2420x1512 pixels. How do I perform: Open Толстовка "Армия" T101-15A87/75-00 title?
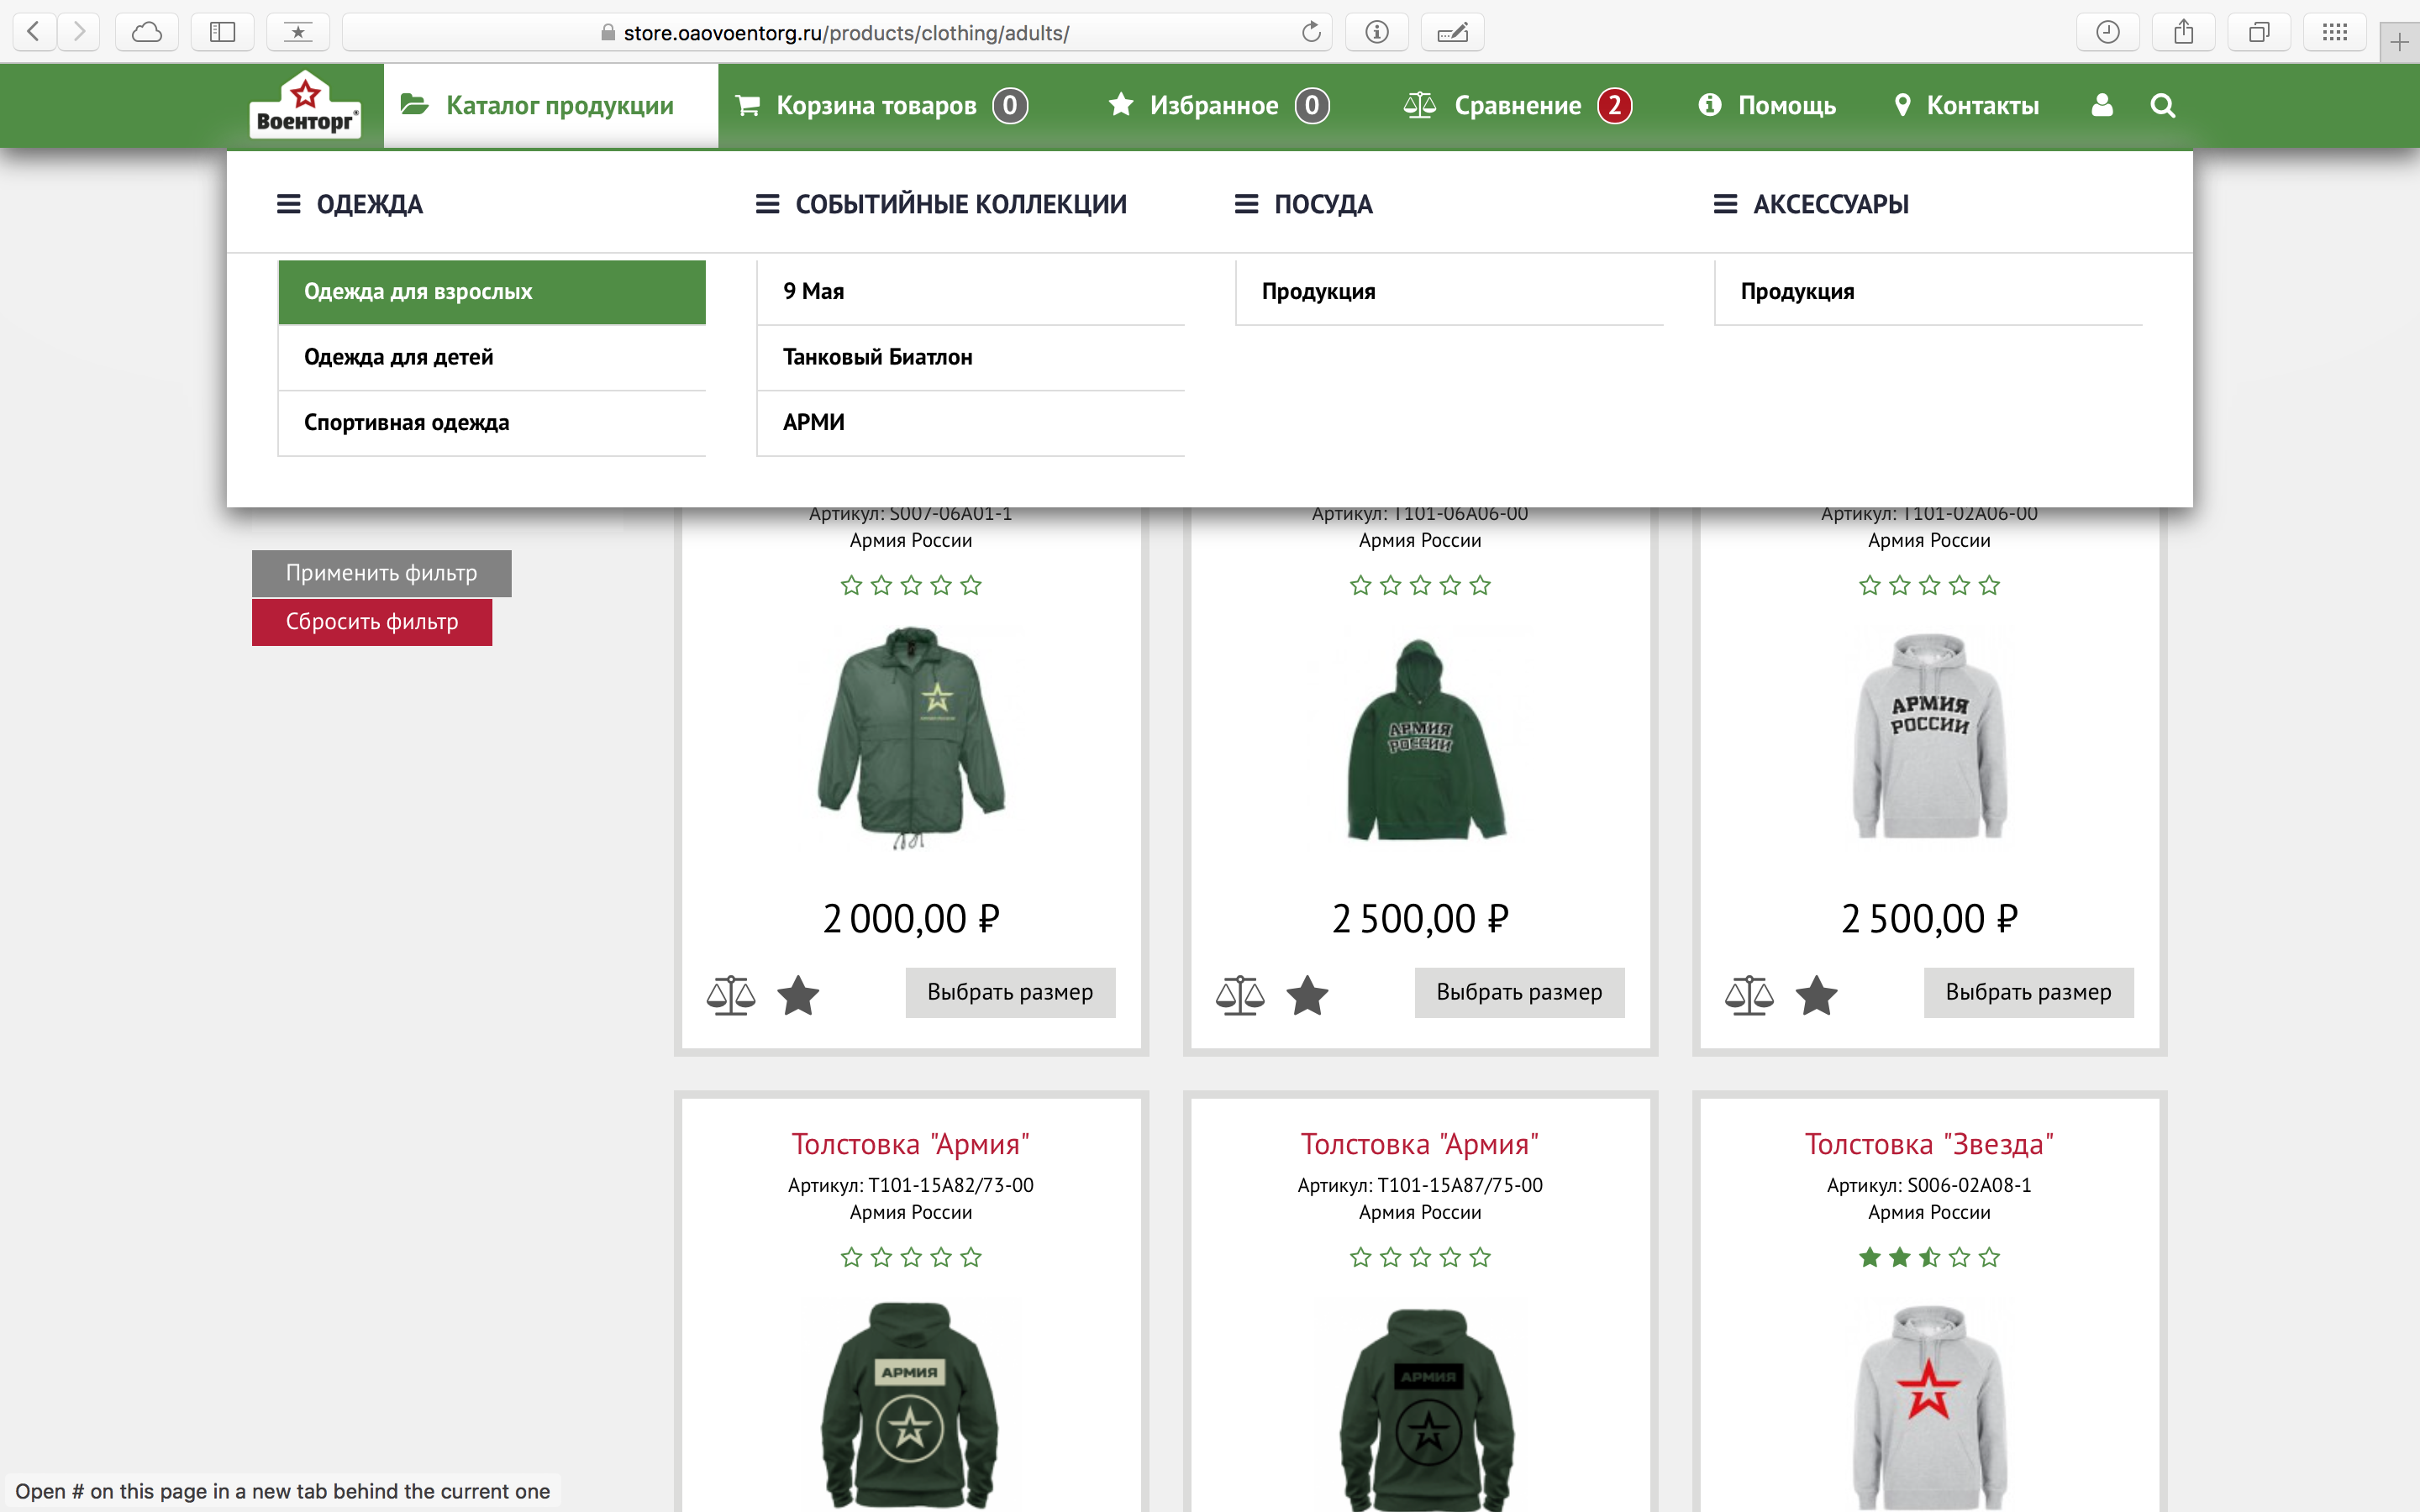tap(1420, 1144)
